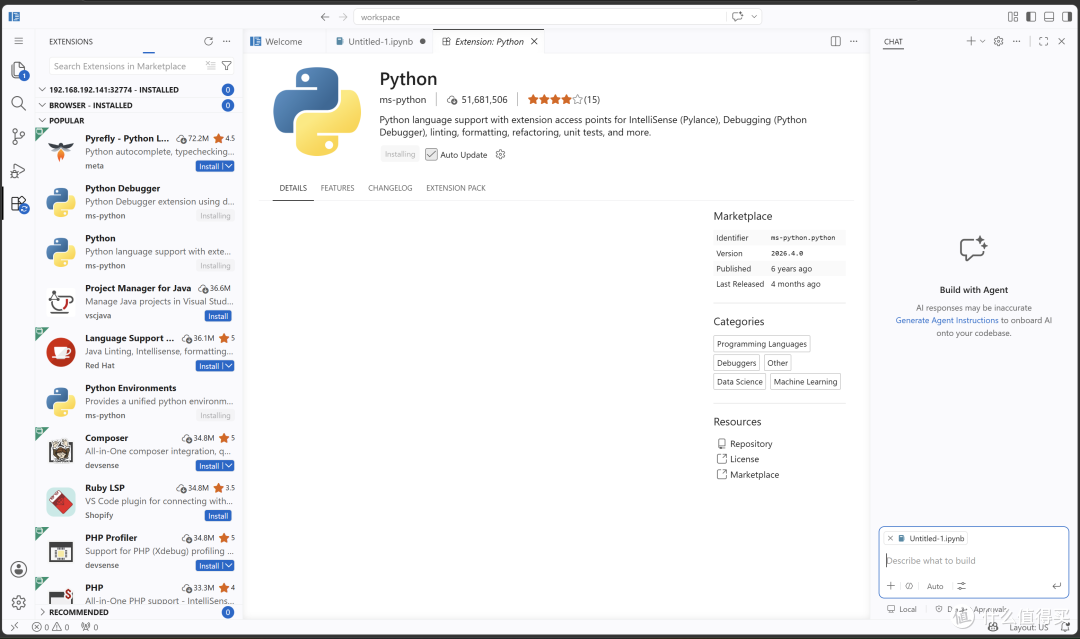Open the Accounts icon in activity bar
Screen dimensions: 1080x639
[x=19, y=569]
